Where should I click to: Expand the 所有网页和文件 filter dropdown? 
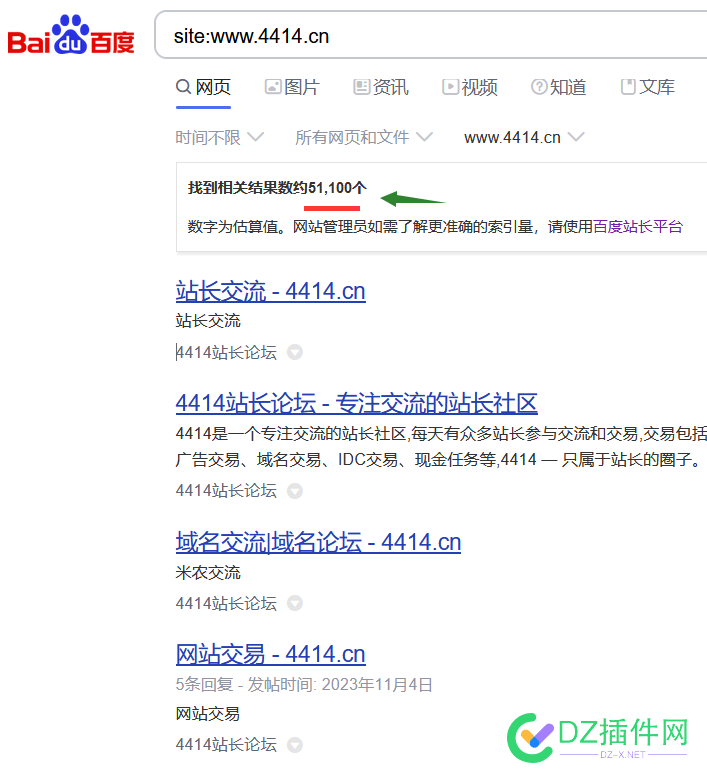364,137
